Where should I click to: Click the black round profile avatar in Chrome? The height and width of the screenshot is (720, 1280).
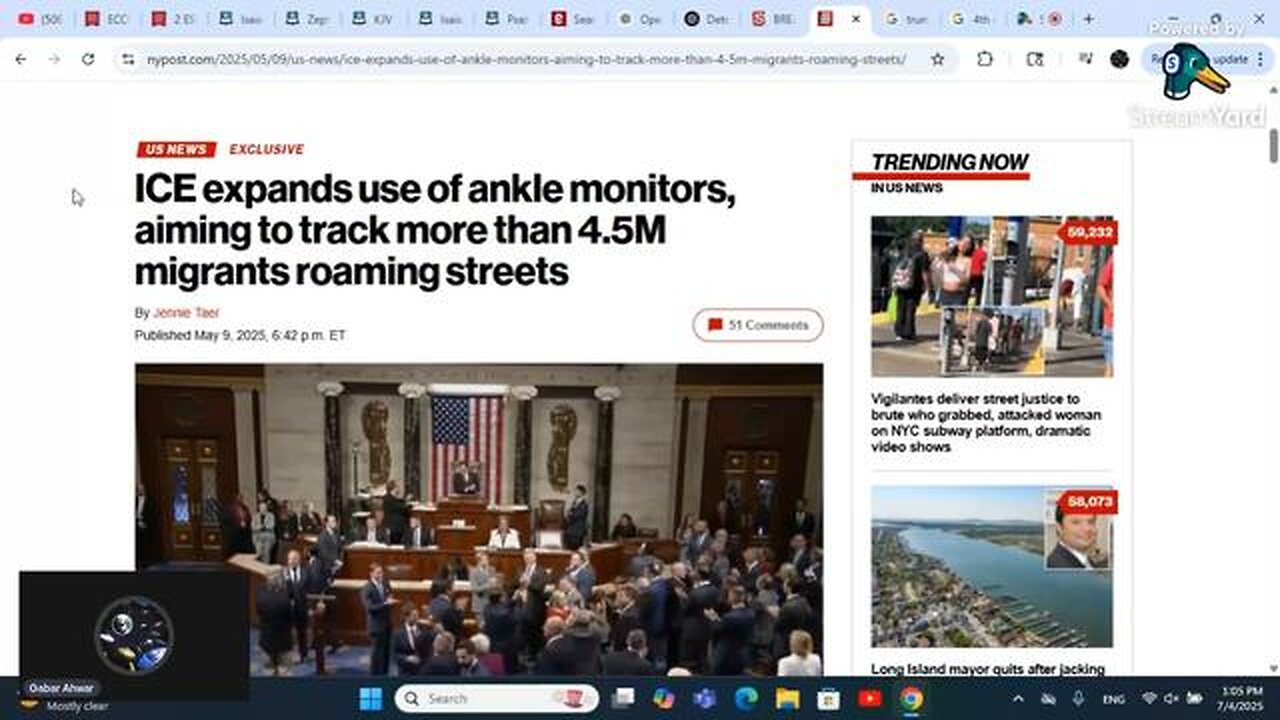pyautogui.click(x=1120, y=60)
